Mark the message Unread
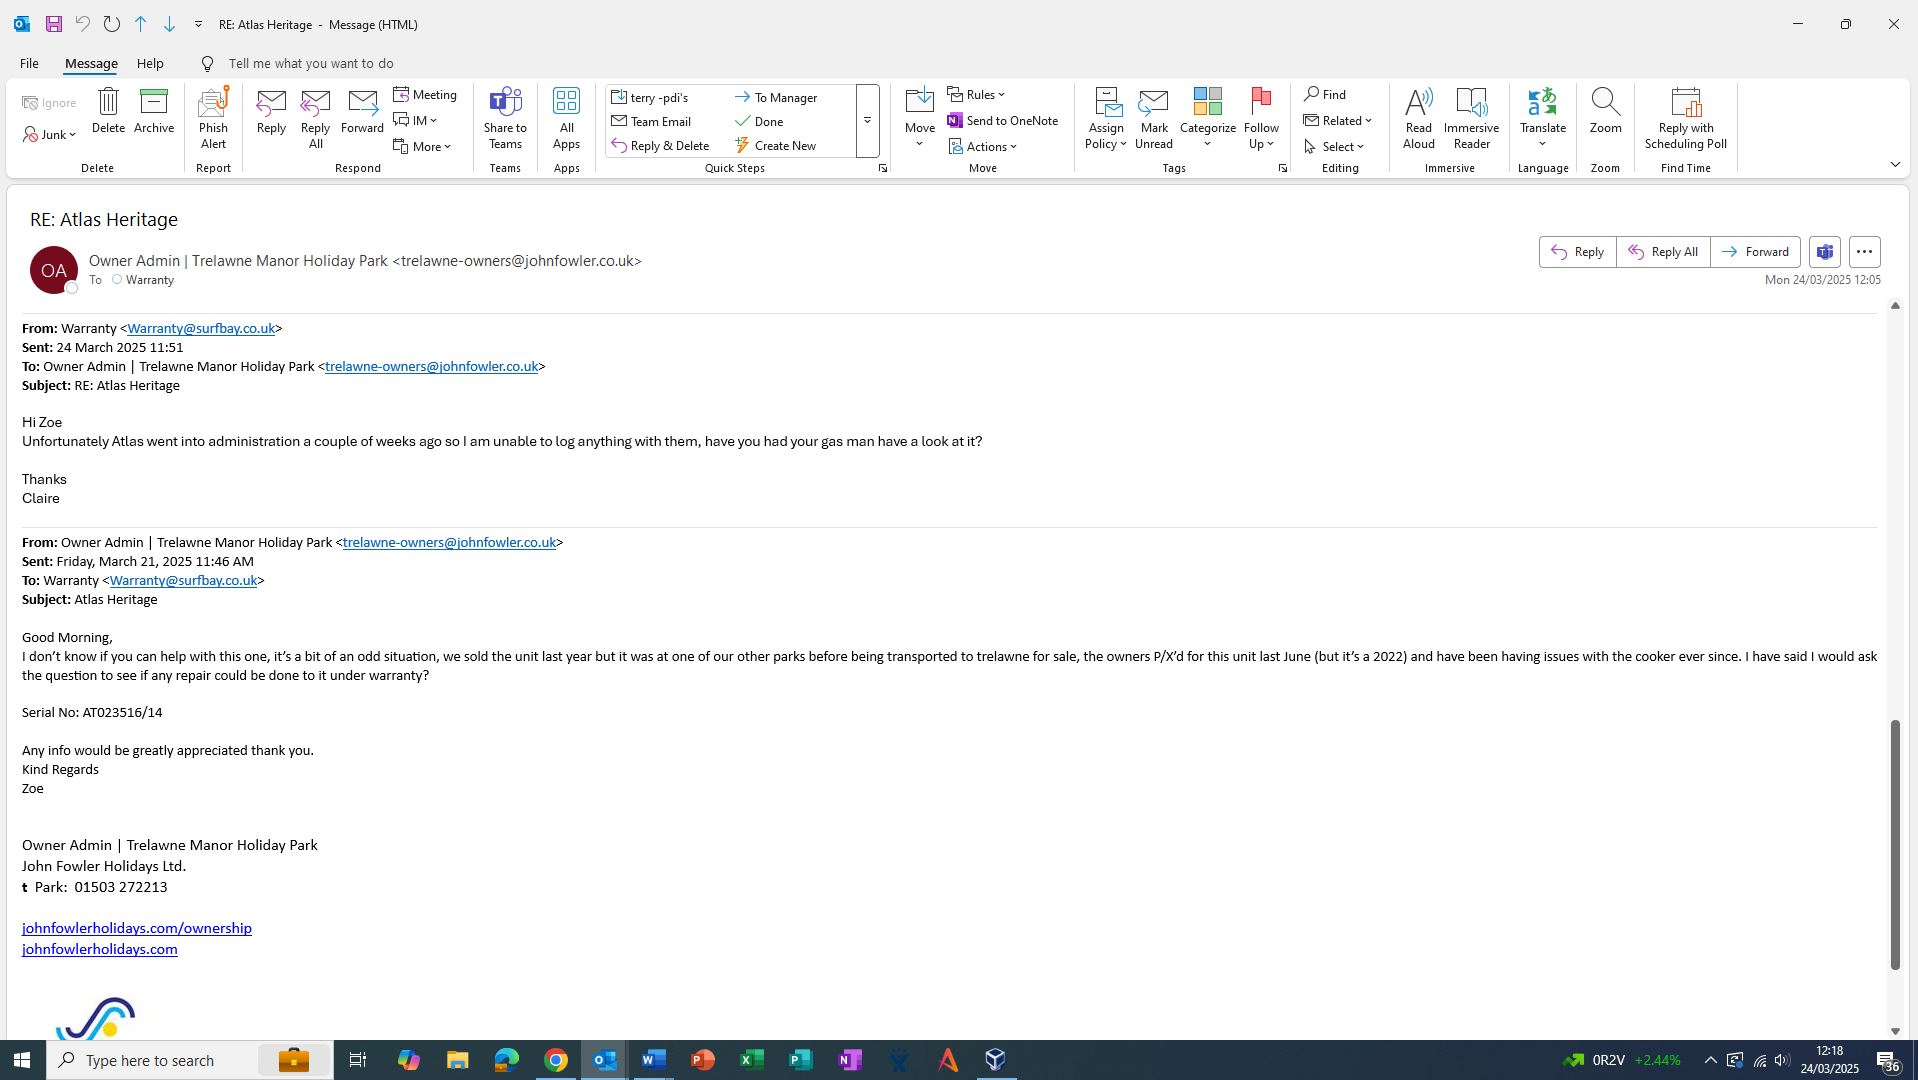Image resolution: width=1918 pixels, height=1080 pixels. tap(1153, 118)
